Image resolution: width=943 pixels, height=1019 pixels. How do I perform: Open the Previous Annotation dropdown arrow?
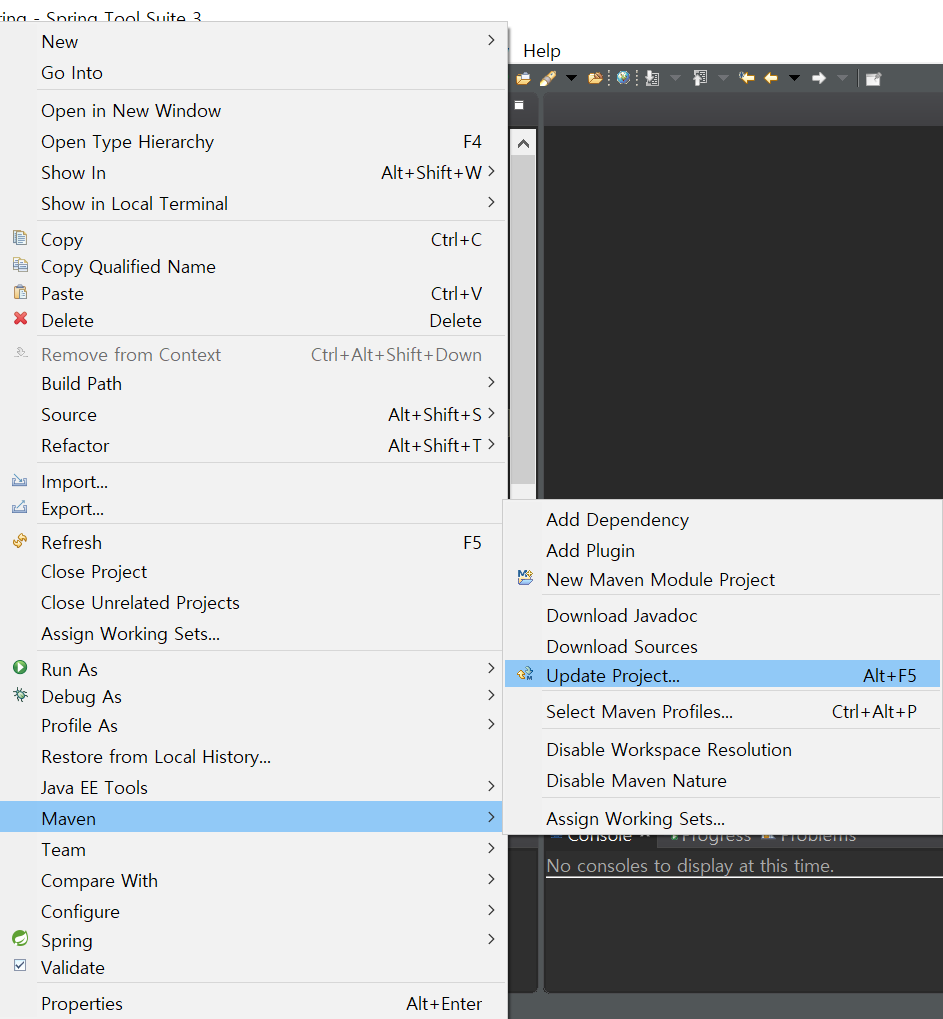point(723,78)
